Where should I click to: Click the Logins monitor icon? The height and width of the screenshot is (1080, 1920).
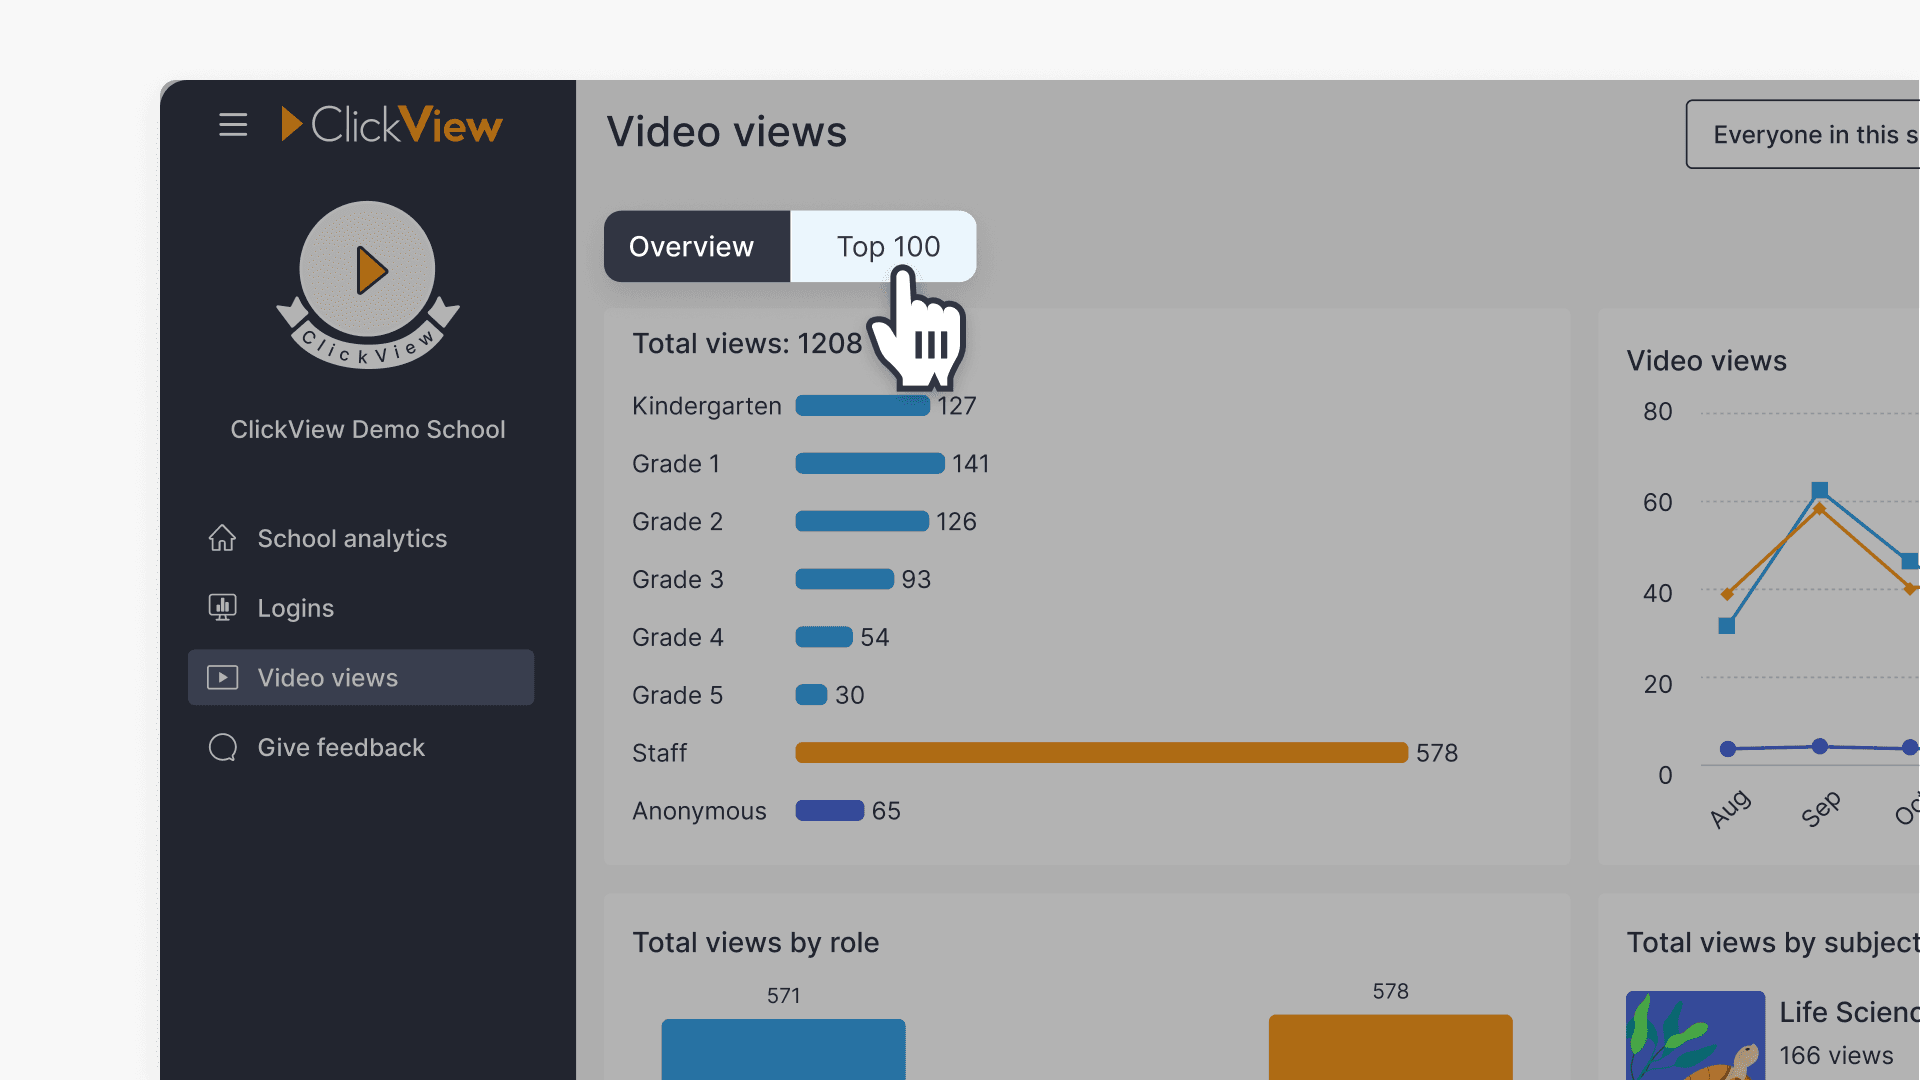click(222, 608)
